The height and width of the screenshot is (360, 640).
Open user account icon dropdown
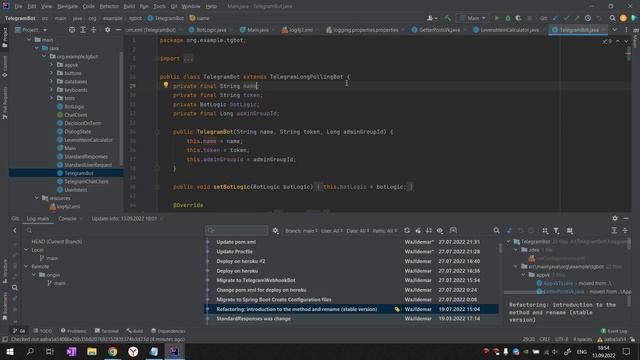pos(432,18)
